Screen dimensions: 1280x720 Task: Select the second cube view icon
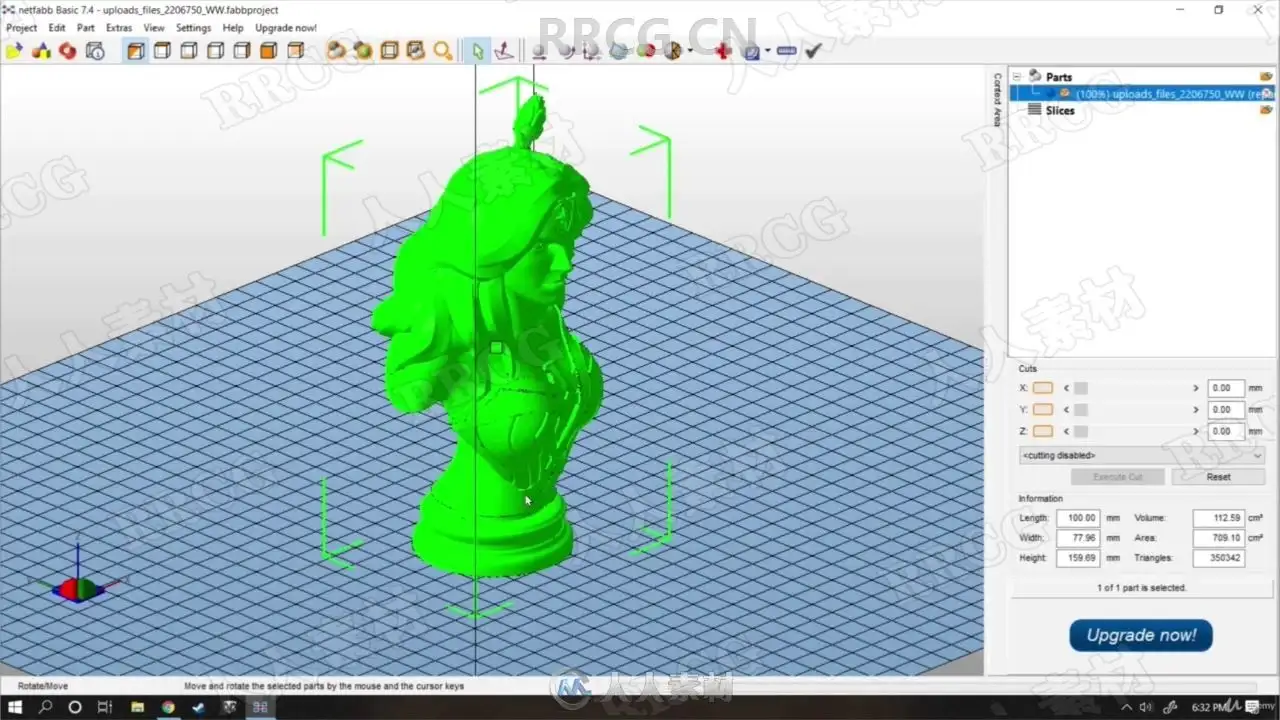162,50
